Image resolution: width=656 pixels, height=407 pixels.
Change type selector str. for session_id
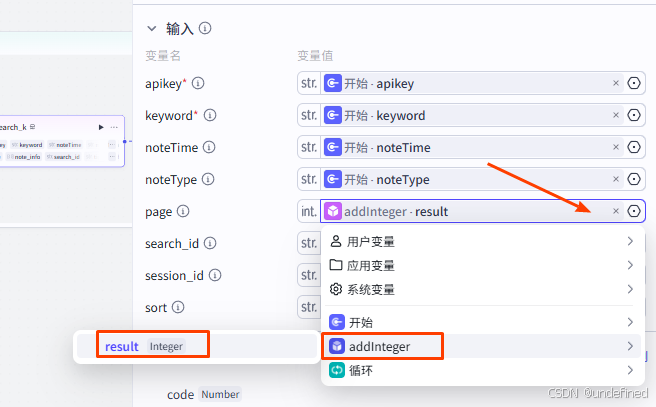309,275
